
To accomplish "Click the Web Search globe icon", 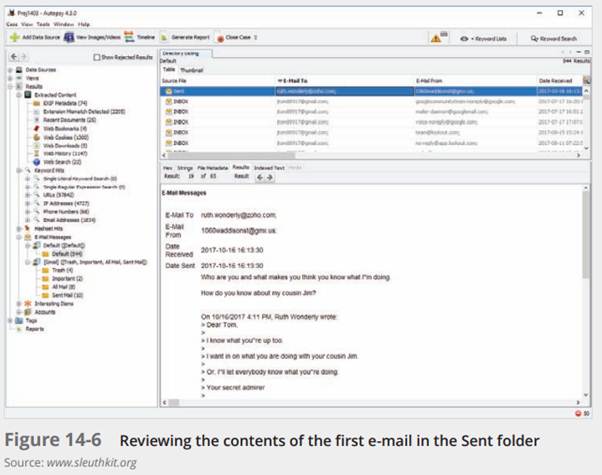I will pos(37,162).
